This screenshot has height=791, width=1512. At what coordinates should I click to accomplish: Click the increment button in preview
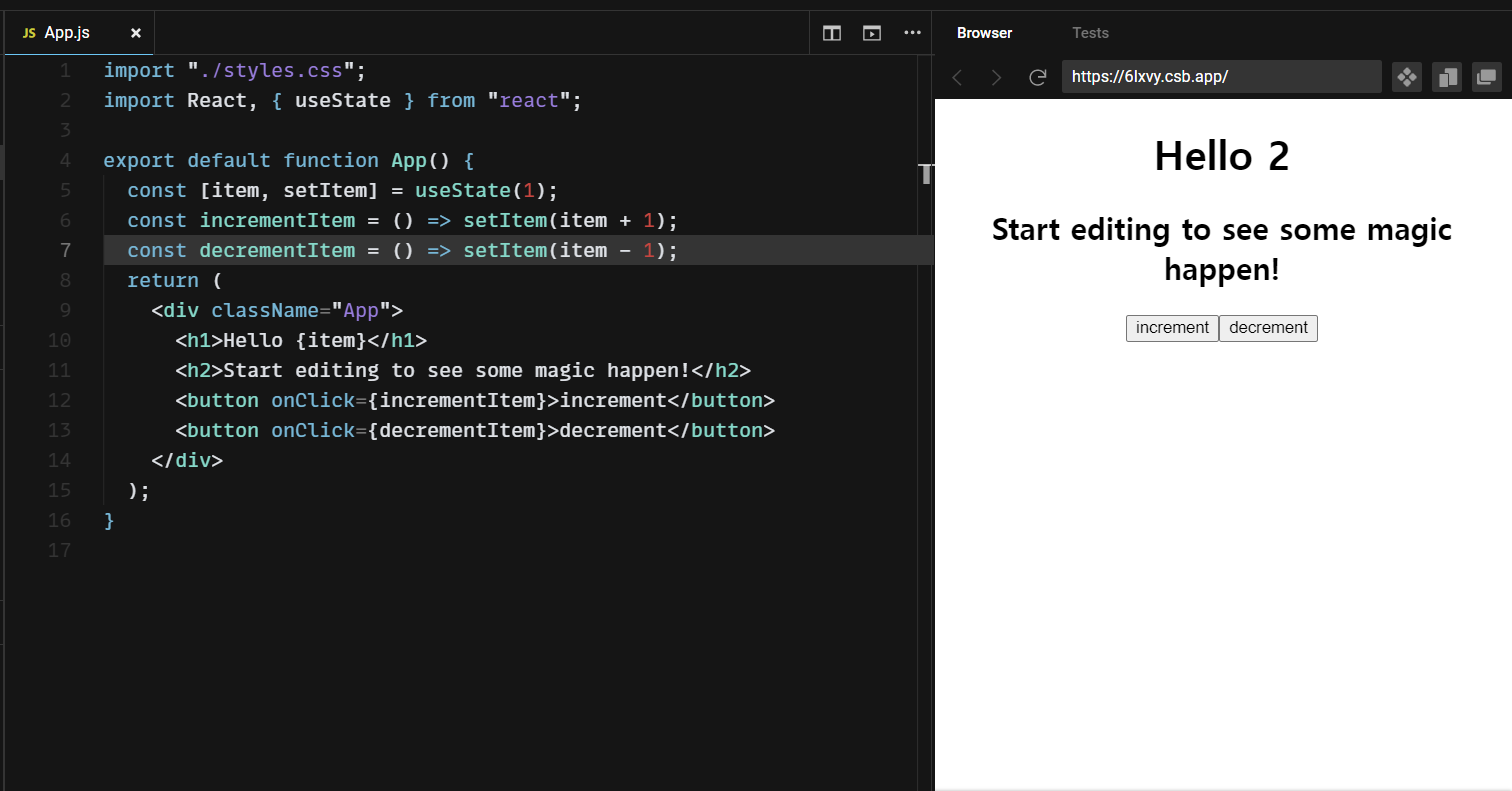[x=1172, y=328]
